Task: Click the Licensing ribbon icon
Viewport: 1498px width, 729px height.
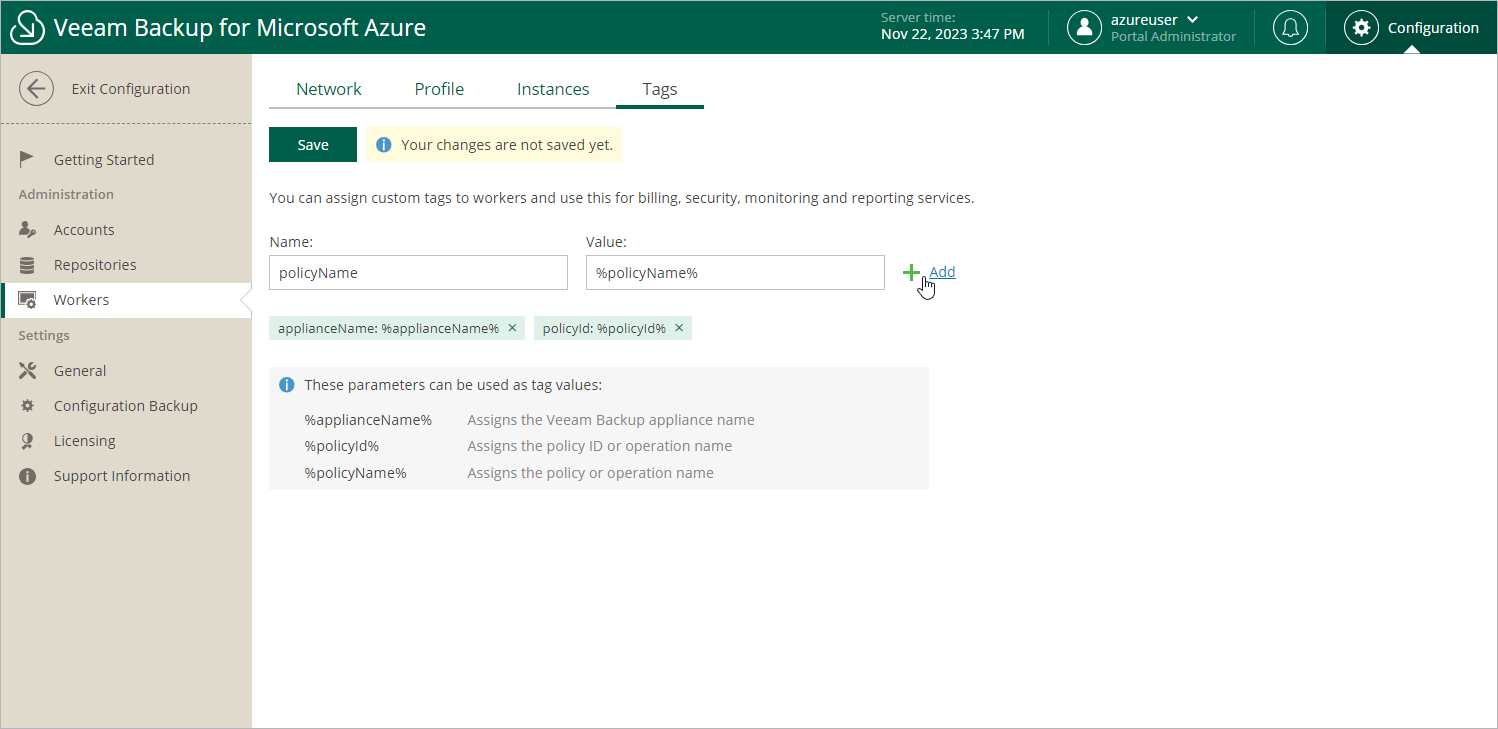Action: click(x=28, y=441)
